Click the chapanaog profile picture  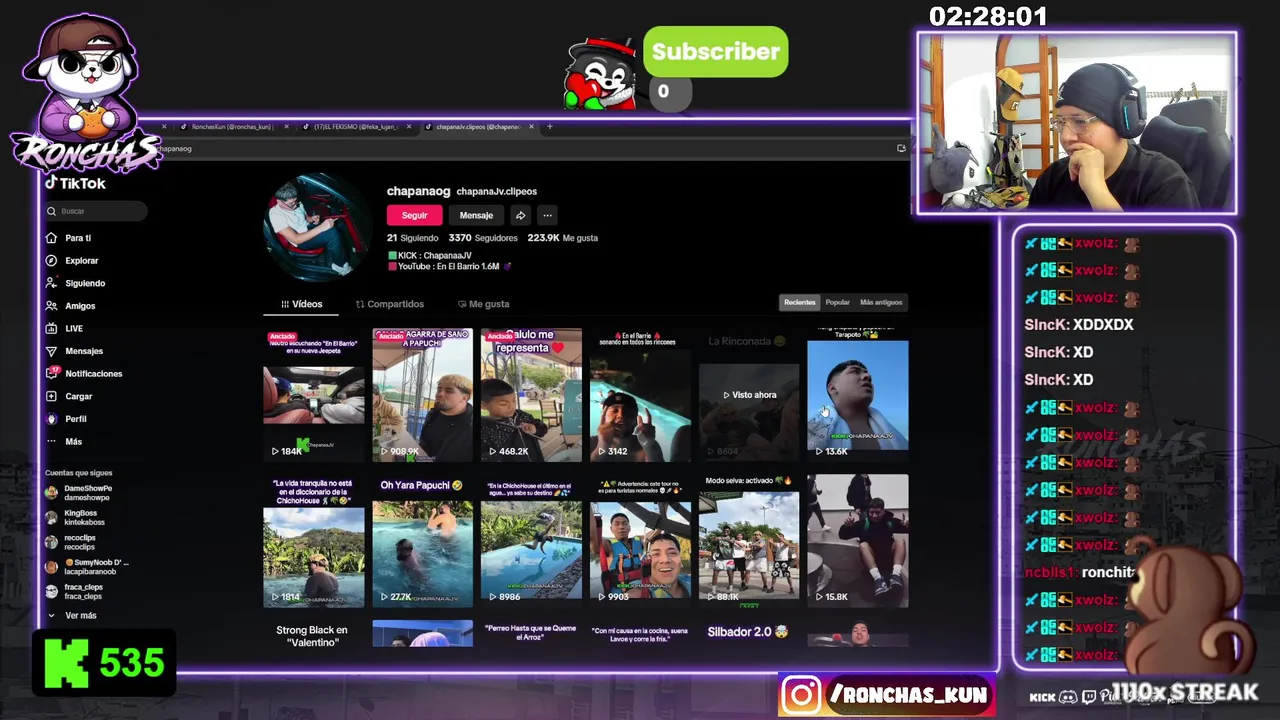pyautogui.click(x=317, y=226)
